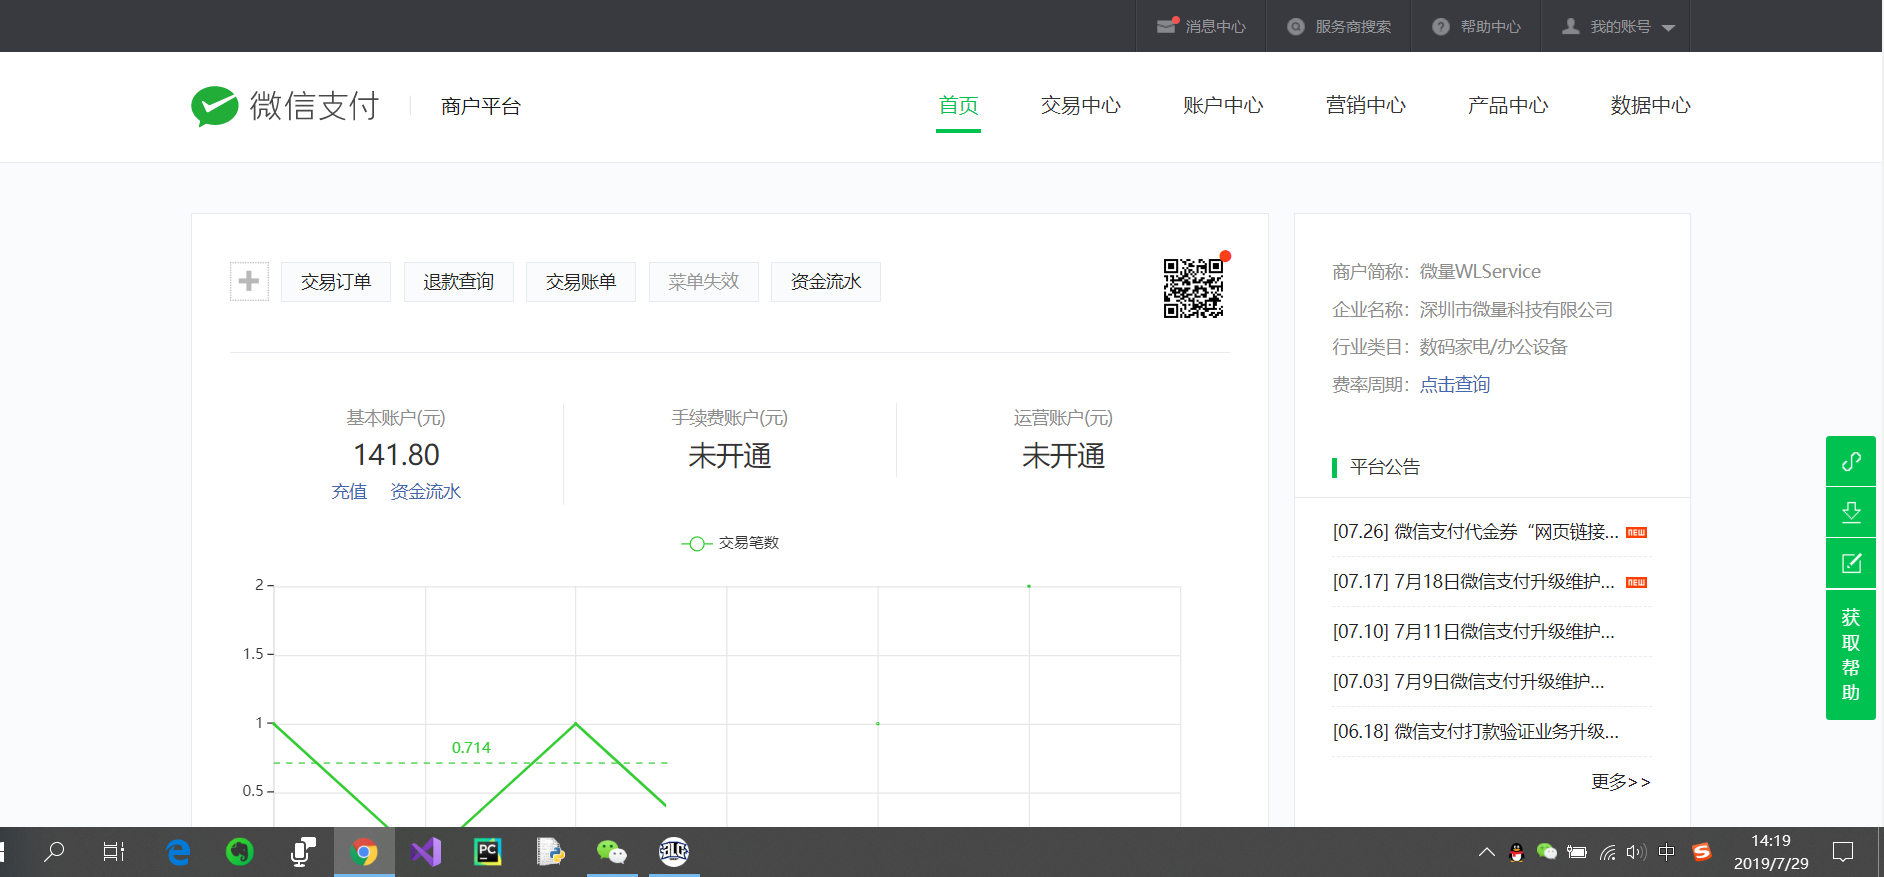
Task: Open the 获取帮助 side button
Action: point(1851,655)
